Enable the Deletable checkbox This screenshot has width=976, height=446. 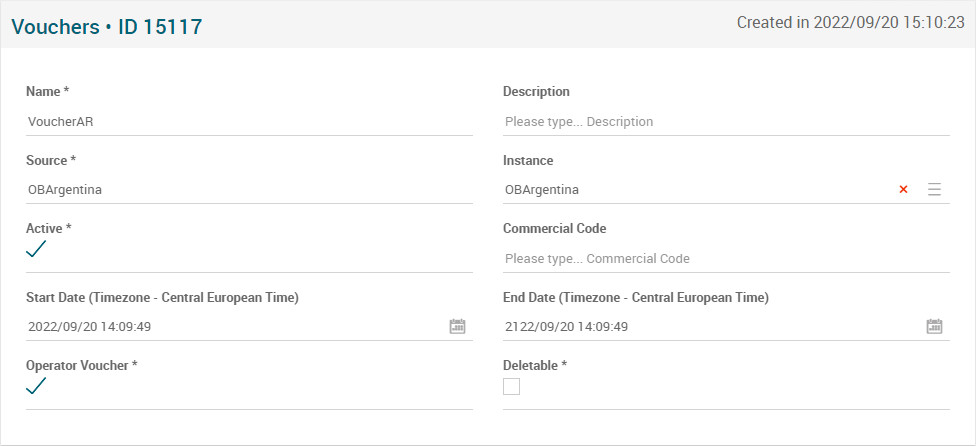512,387
